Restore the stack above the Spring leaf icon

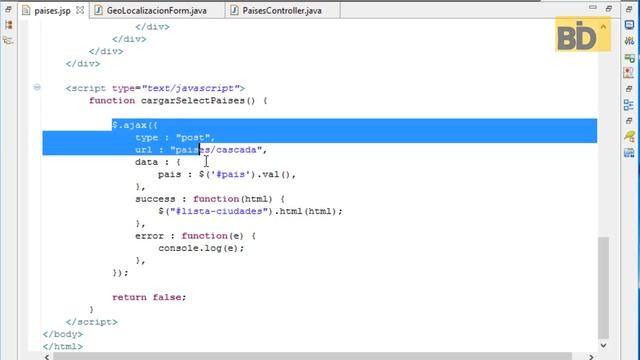(629, 121)
